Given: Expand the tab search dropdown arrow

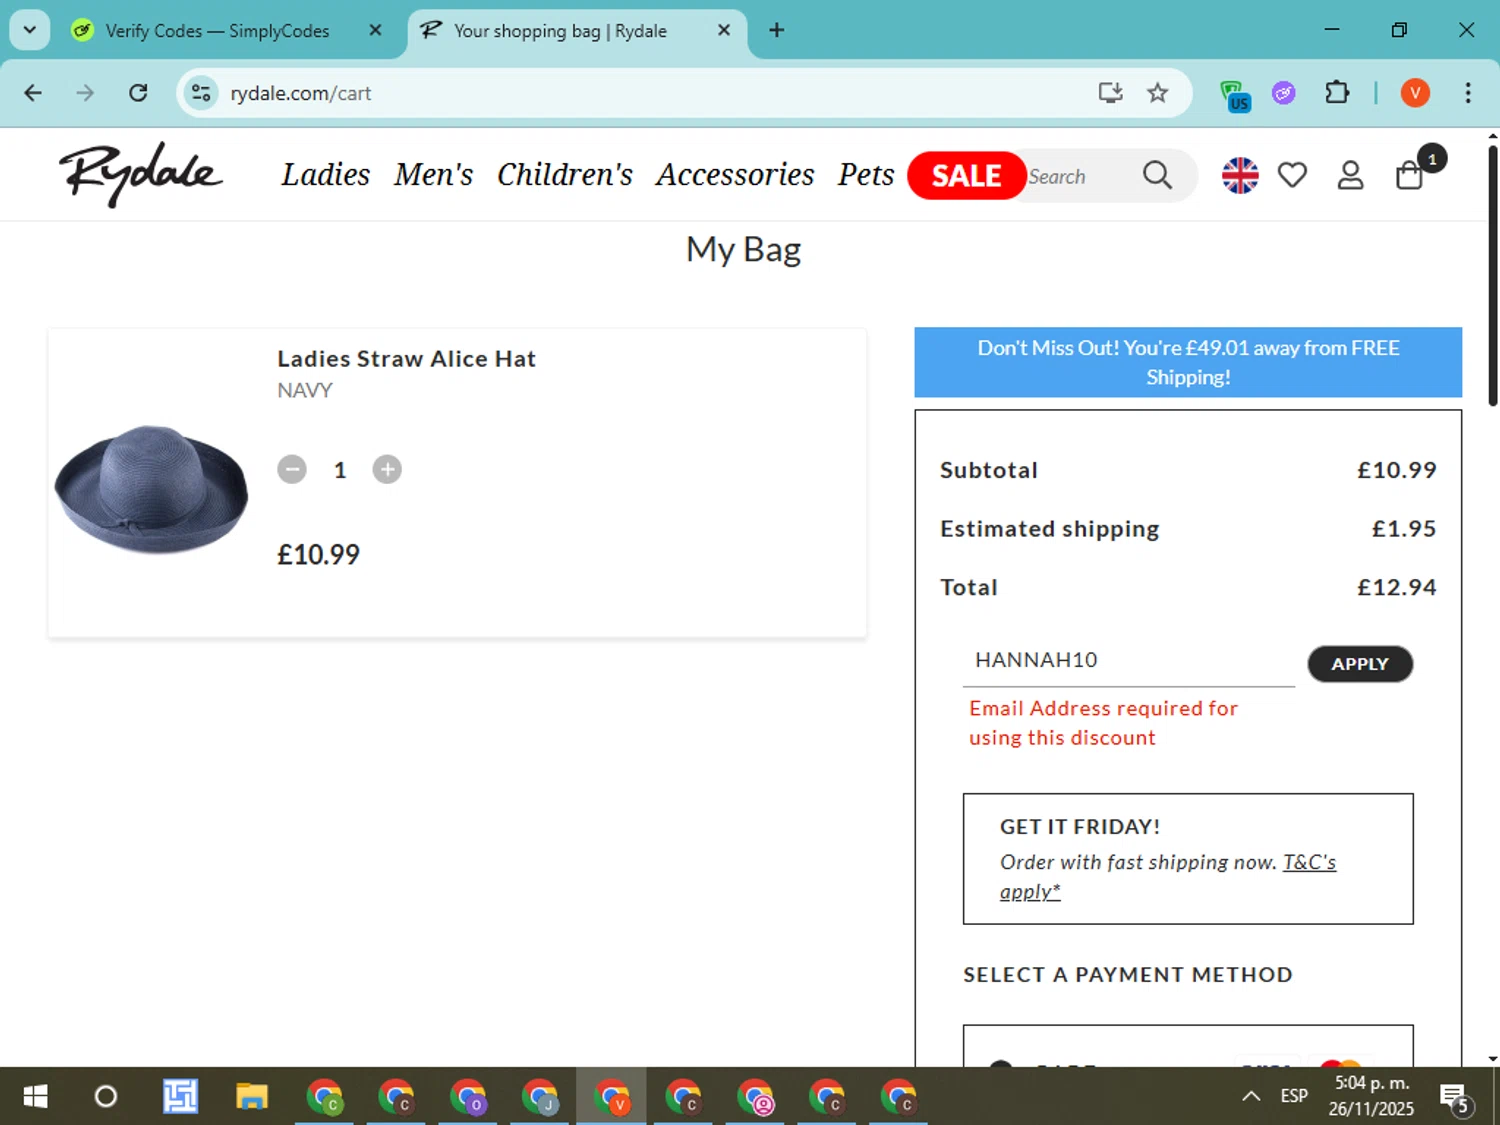Looking at the screenshot, I should tap(30, 30).
